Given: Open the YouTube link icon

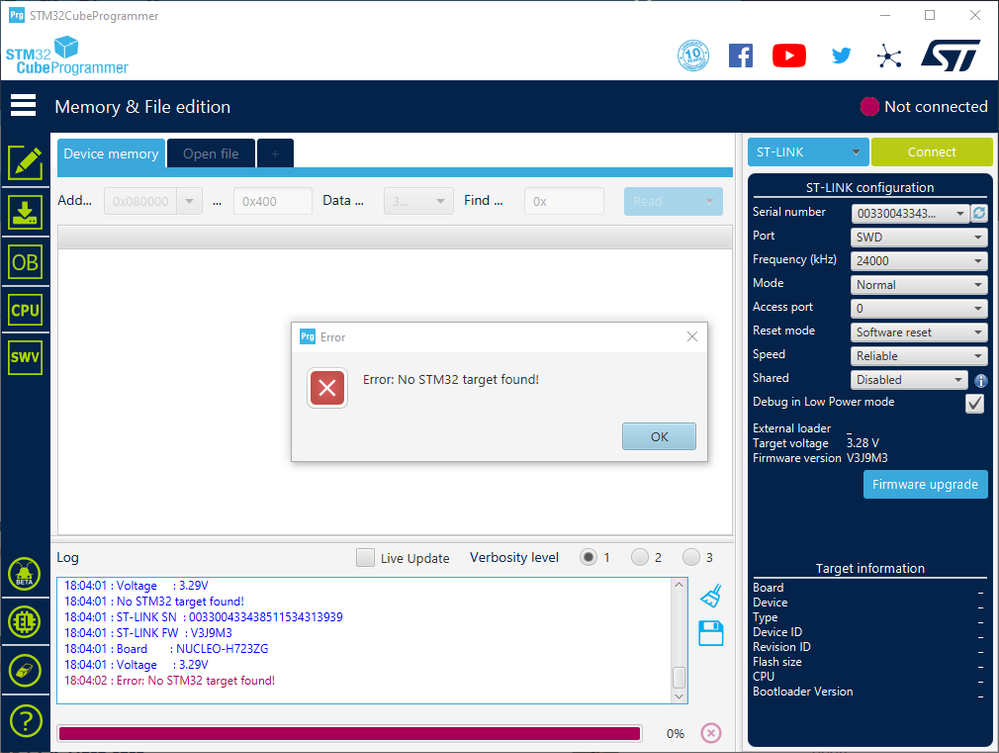Looking at the screenshot, I should [789, 56].
